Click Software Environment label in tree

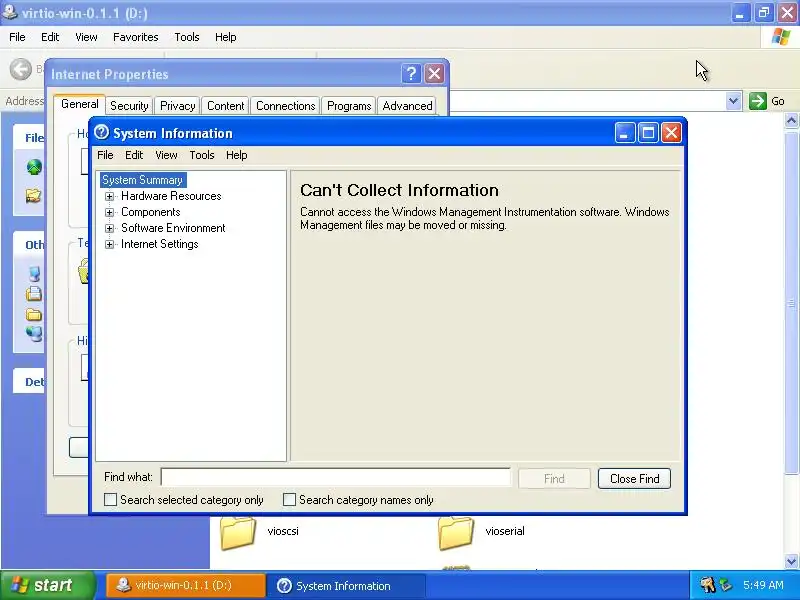[x=173, y=228]
